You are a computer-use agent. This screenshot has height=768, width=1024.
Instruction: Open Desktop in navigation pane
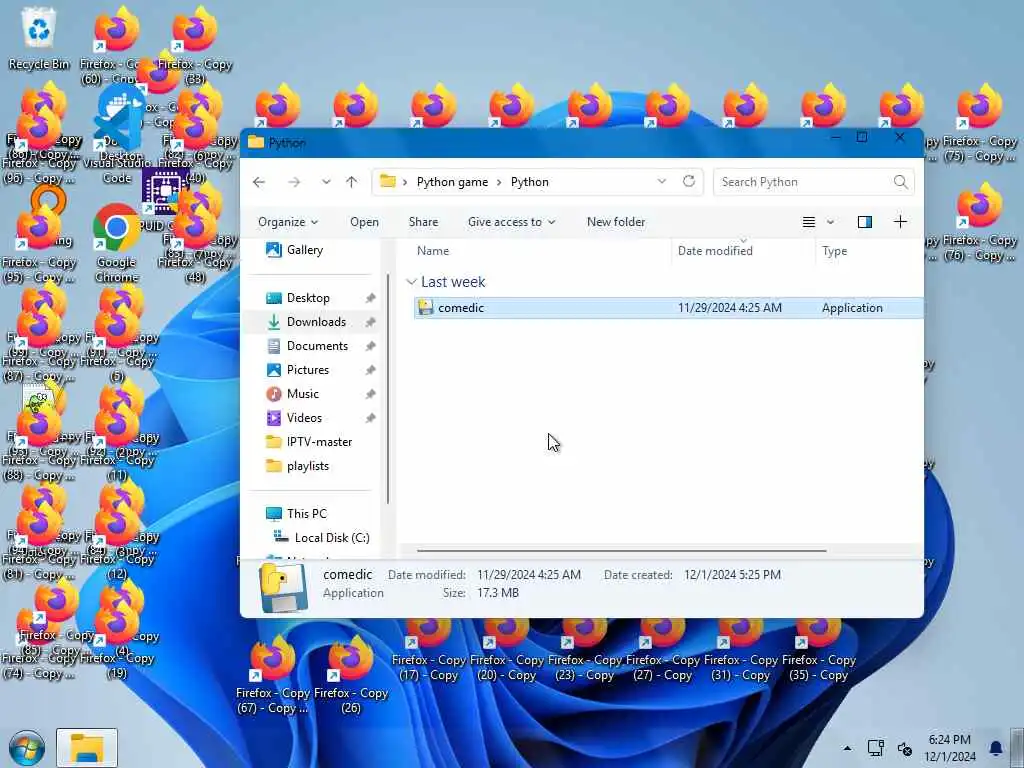point(308,298)
